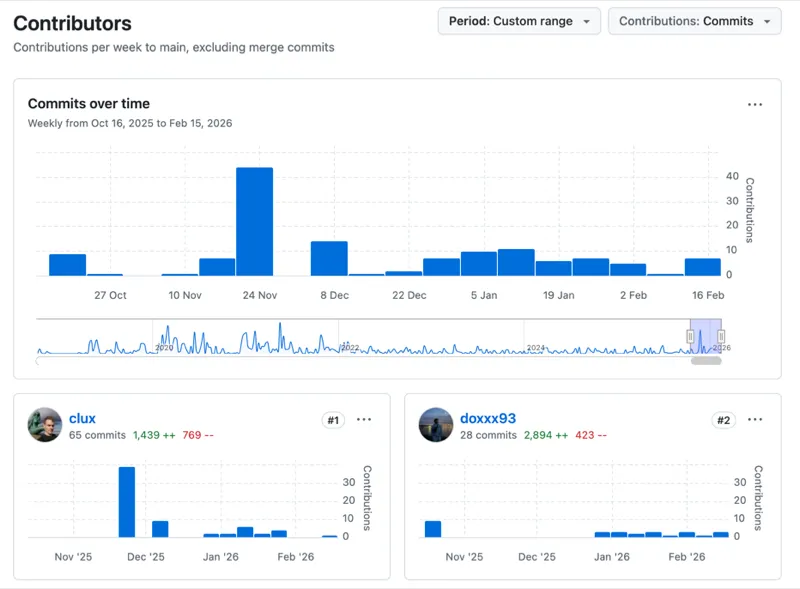Click the 2024 area in overview timeline
This screenshot has height=589, width=800.
536,347
